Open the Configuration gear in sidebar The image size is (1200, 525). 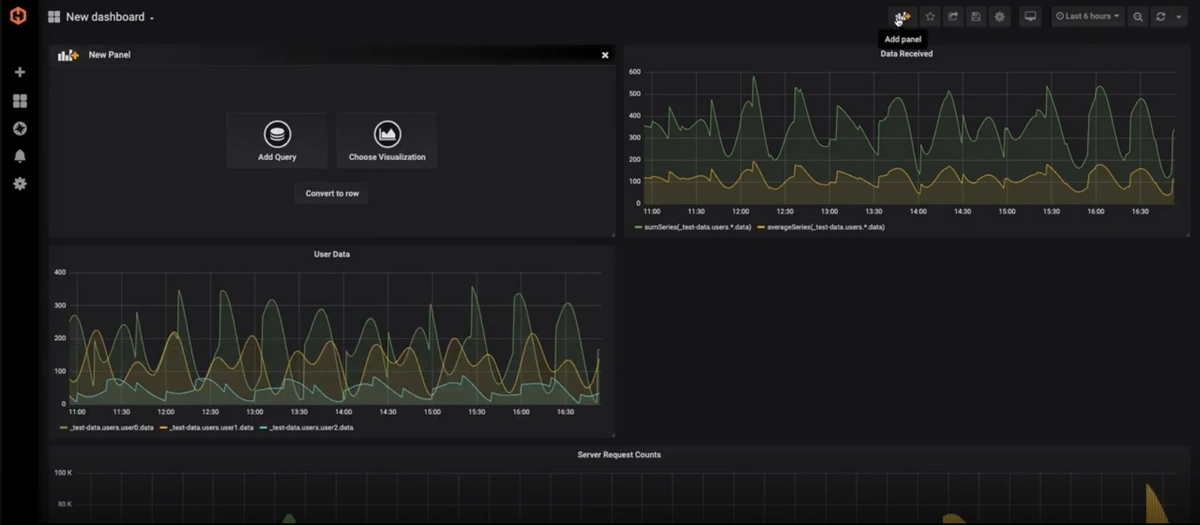tap(19, 184)
